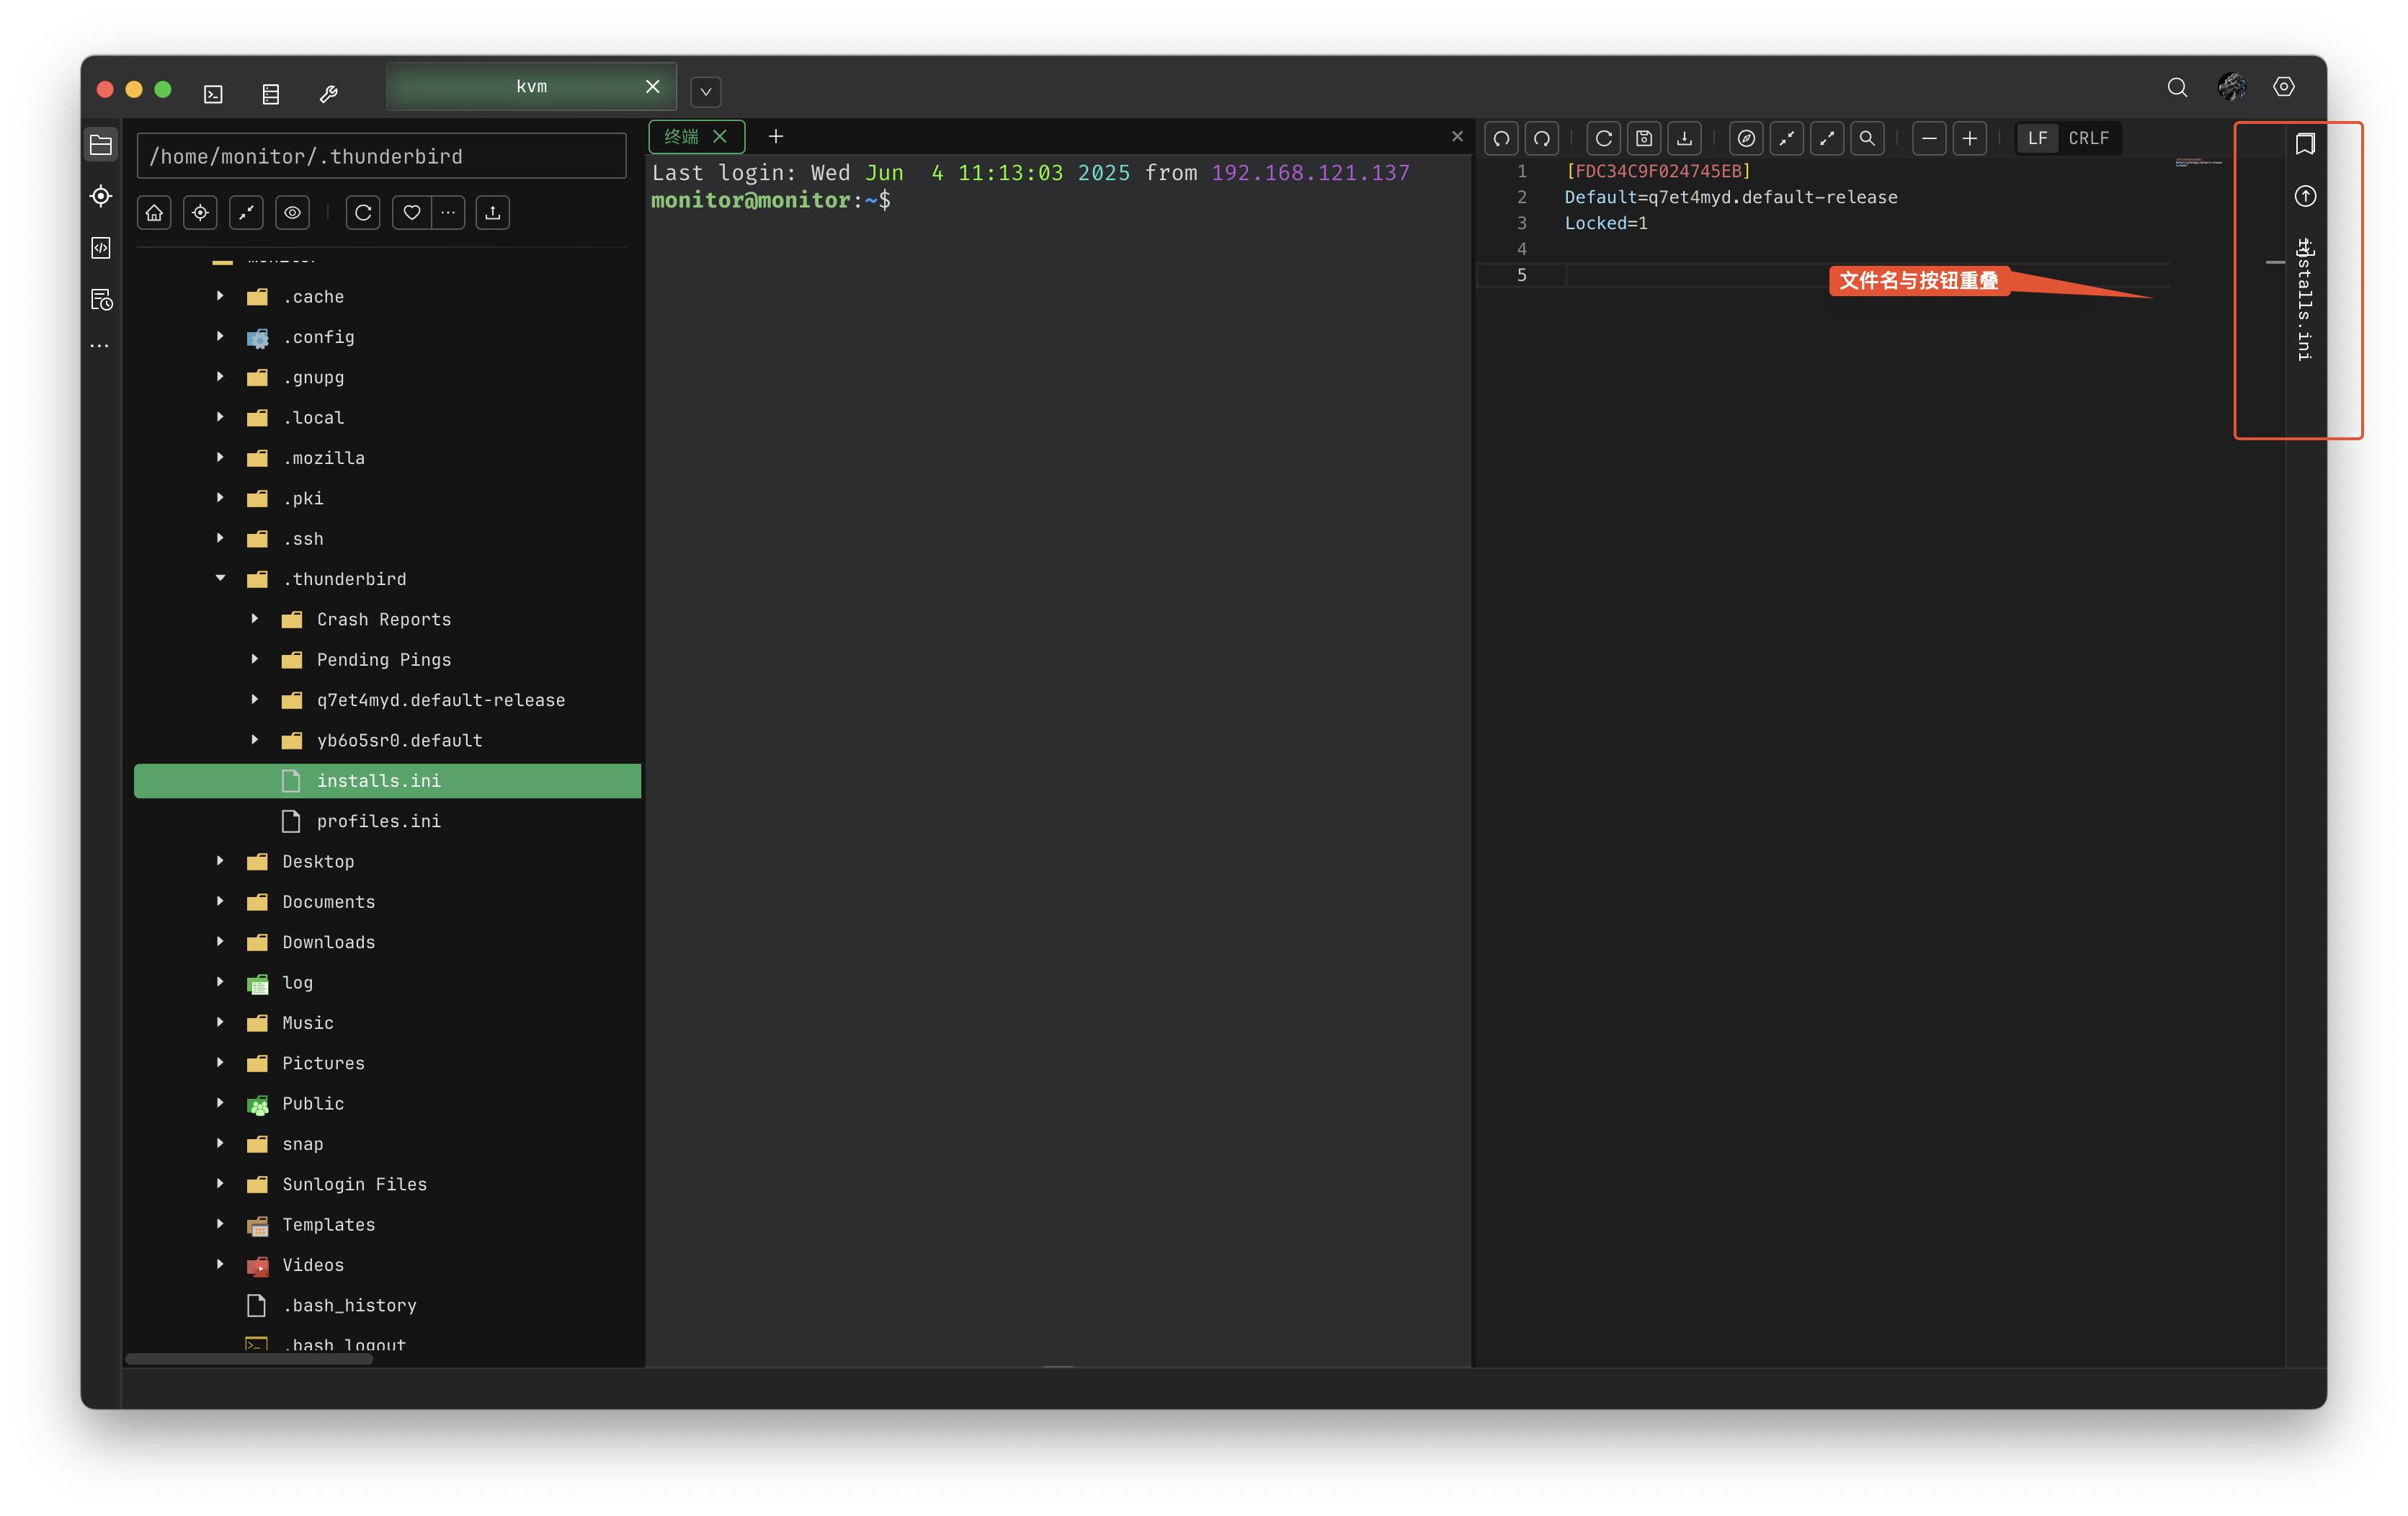This screenshot has width=2408, height=1516.
Task: Open the favorites more options button
Action: [448, 213]
